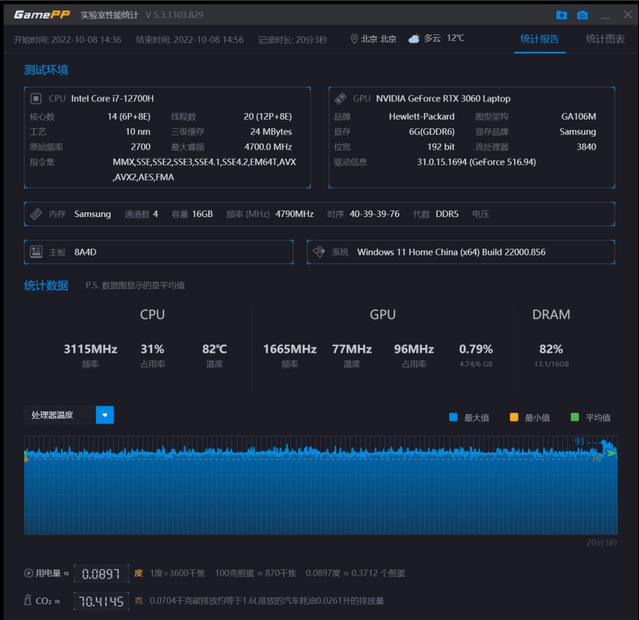
Task: Open the folder export icon in title bar
Action: point(561,15)
